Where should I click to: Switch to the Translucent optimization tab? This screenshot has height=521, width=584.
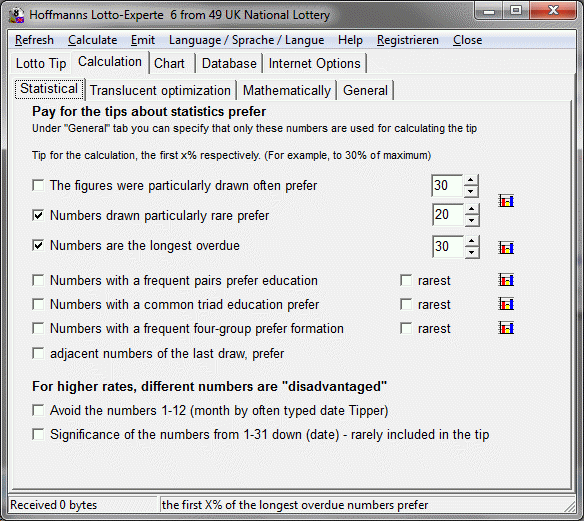(160, 90)
